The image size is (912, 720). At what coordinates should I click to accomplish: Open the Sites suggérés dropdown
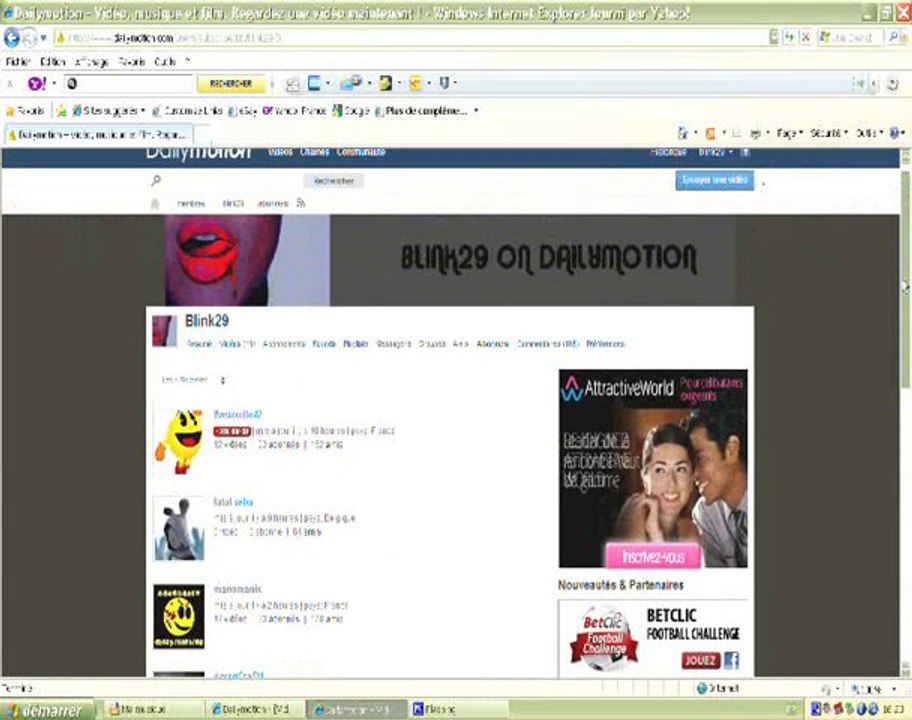tap(108, 111)
